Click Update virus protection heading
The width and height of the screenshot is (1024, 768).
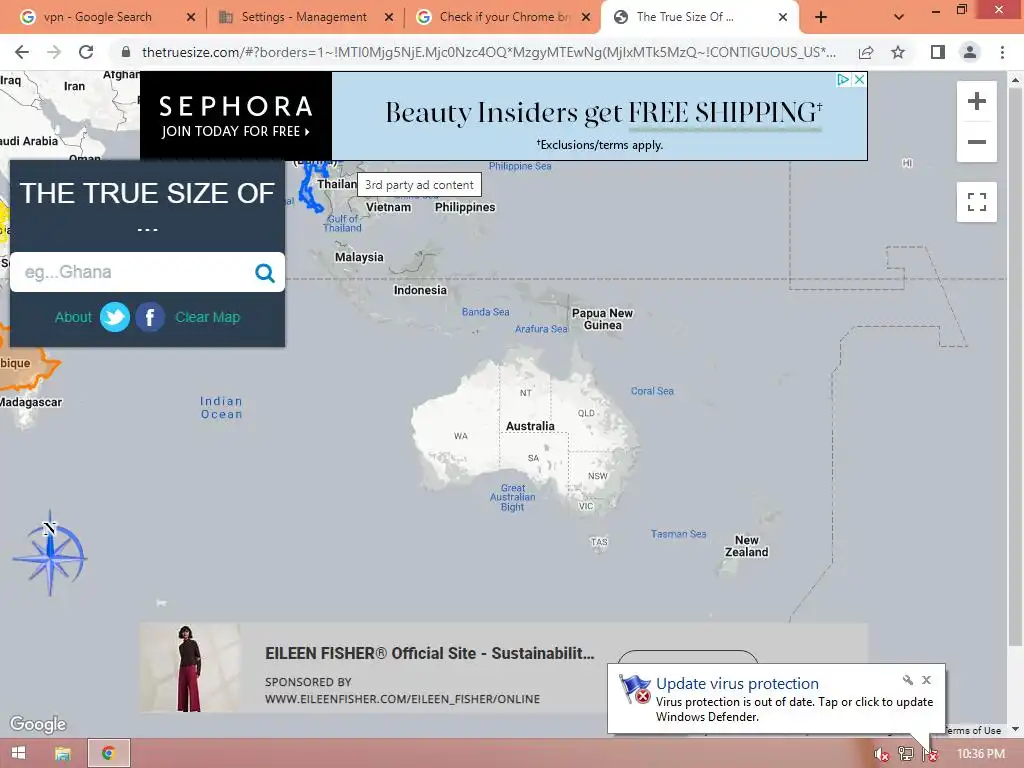pyautogui.click(x=737, y=683)
